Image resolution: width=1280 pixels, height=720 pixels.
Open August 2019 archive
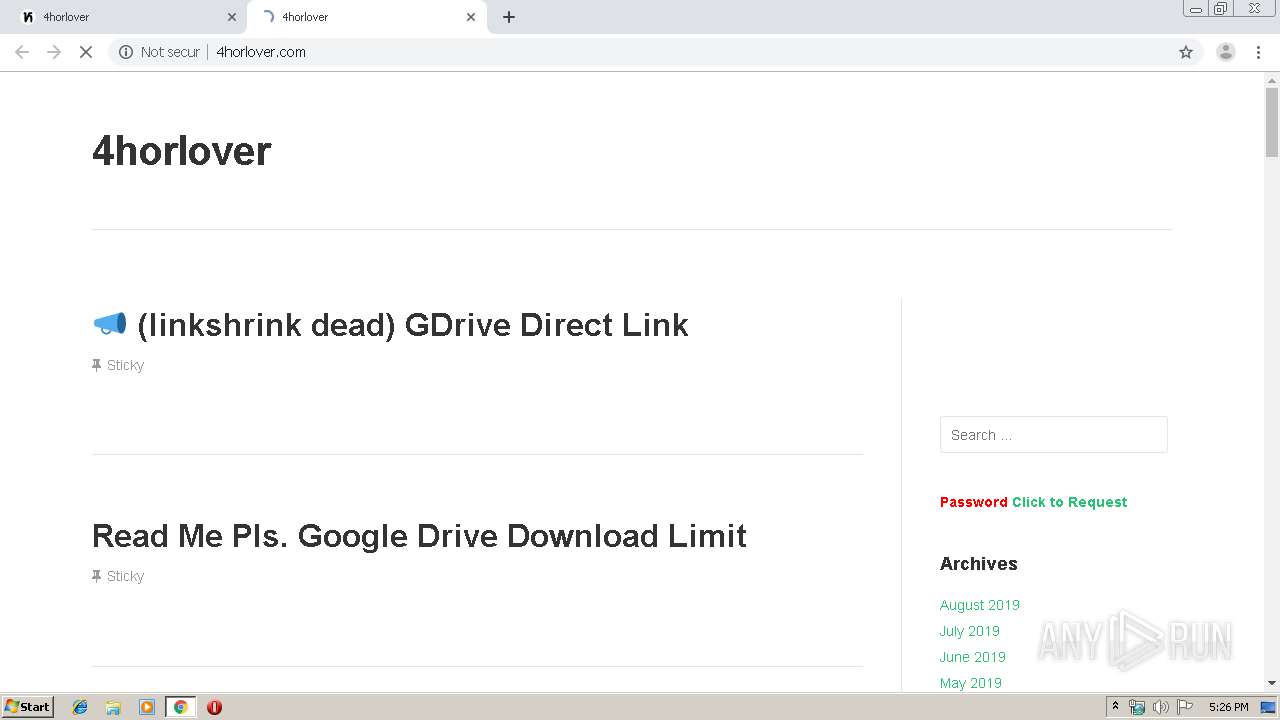coord(980,605)
